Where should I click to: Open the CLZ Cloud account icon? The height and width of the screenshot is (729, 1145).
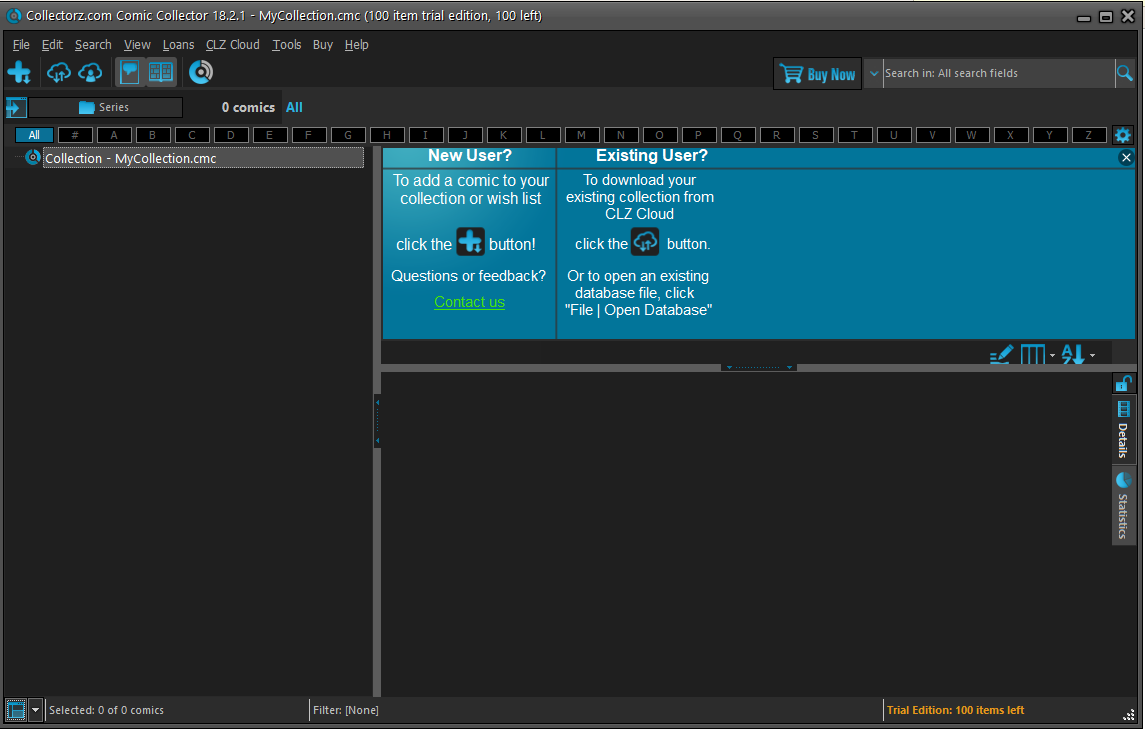click(x=91, y=72)
